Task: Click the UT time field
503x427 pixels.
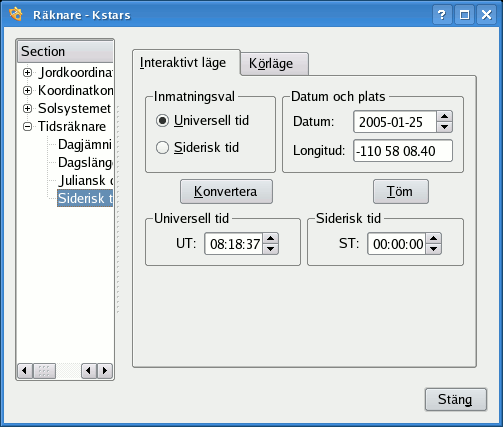Action: click(234, 244)
